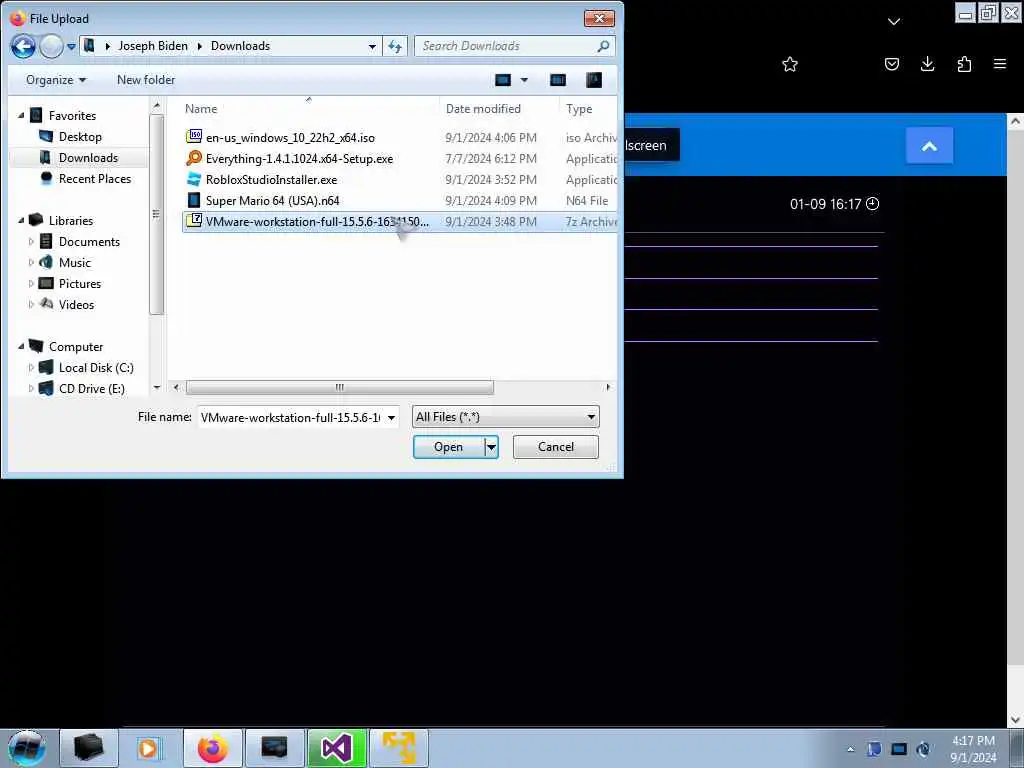Select Everything-1.4.1.1024.x64-Setup.exe file

point(299,159)
